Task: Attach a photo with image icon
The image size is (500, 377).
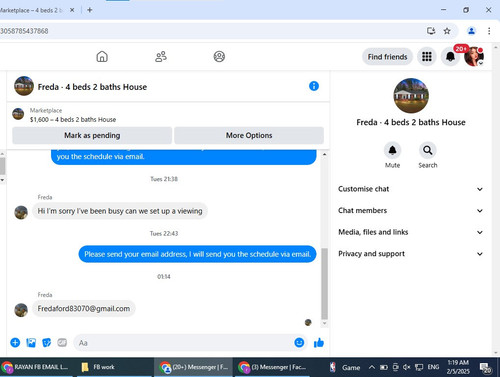Action: point(31,342)
